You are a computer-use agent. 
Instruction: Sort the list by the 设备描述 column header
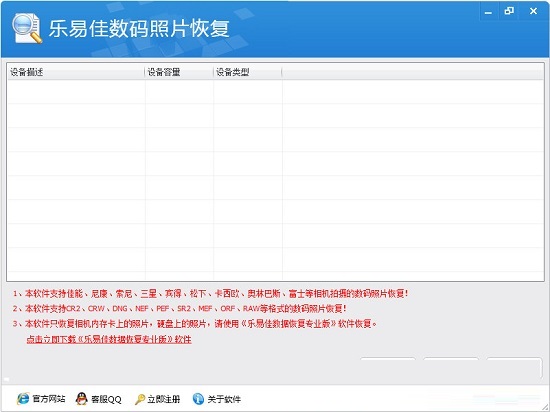click(76, 72)
